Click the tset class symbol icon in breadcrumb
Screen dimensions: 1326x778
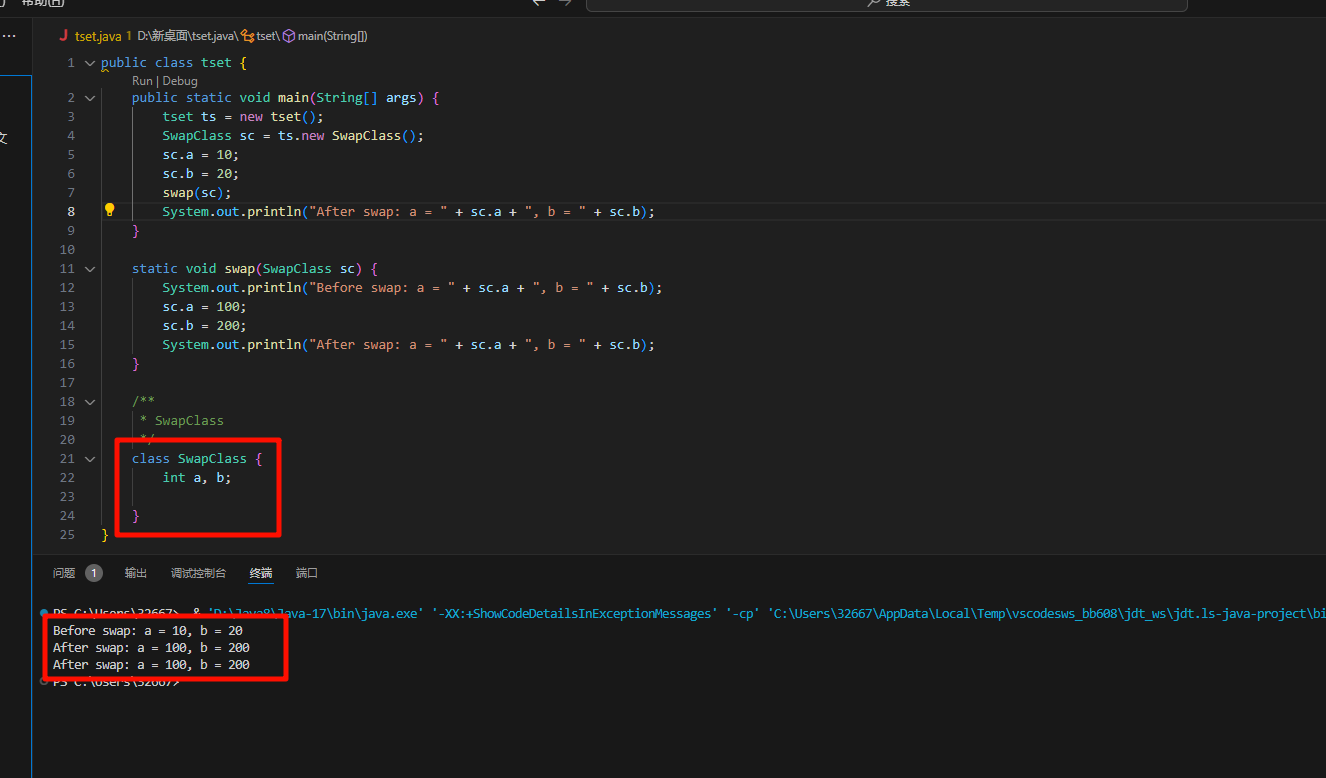tap(247, 36)
